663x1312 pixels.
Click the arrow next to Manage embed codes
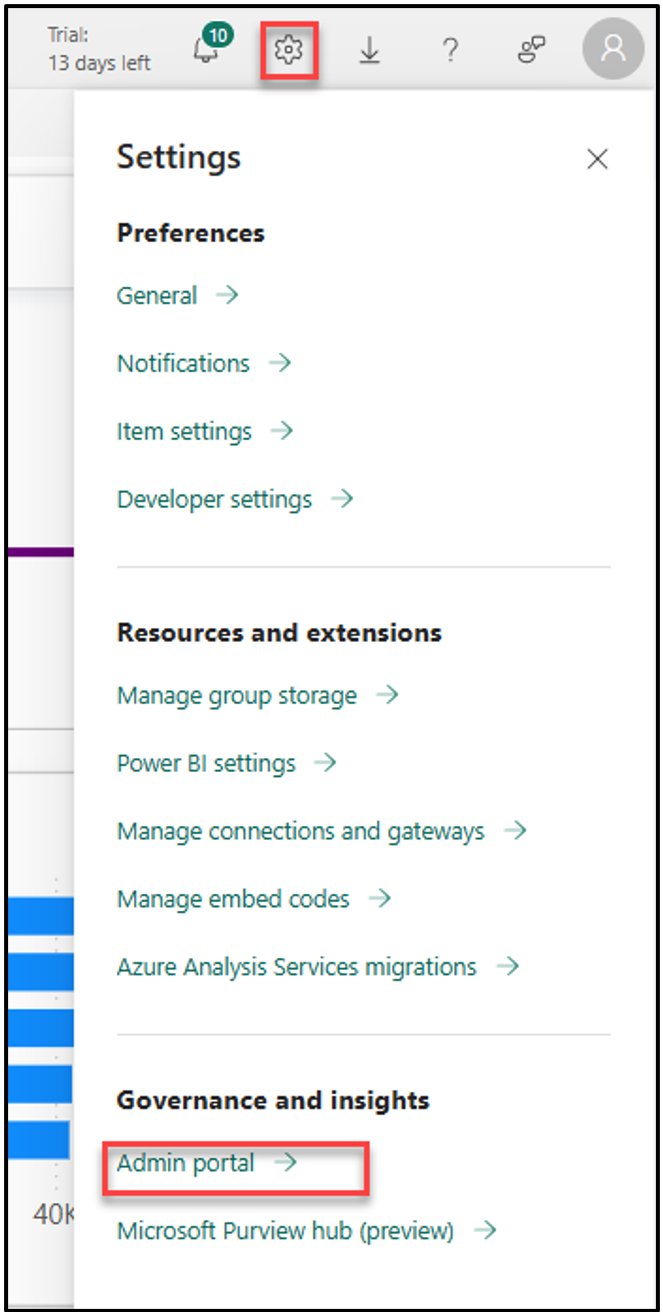tap(379, 898)
